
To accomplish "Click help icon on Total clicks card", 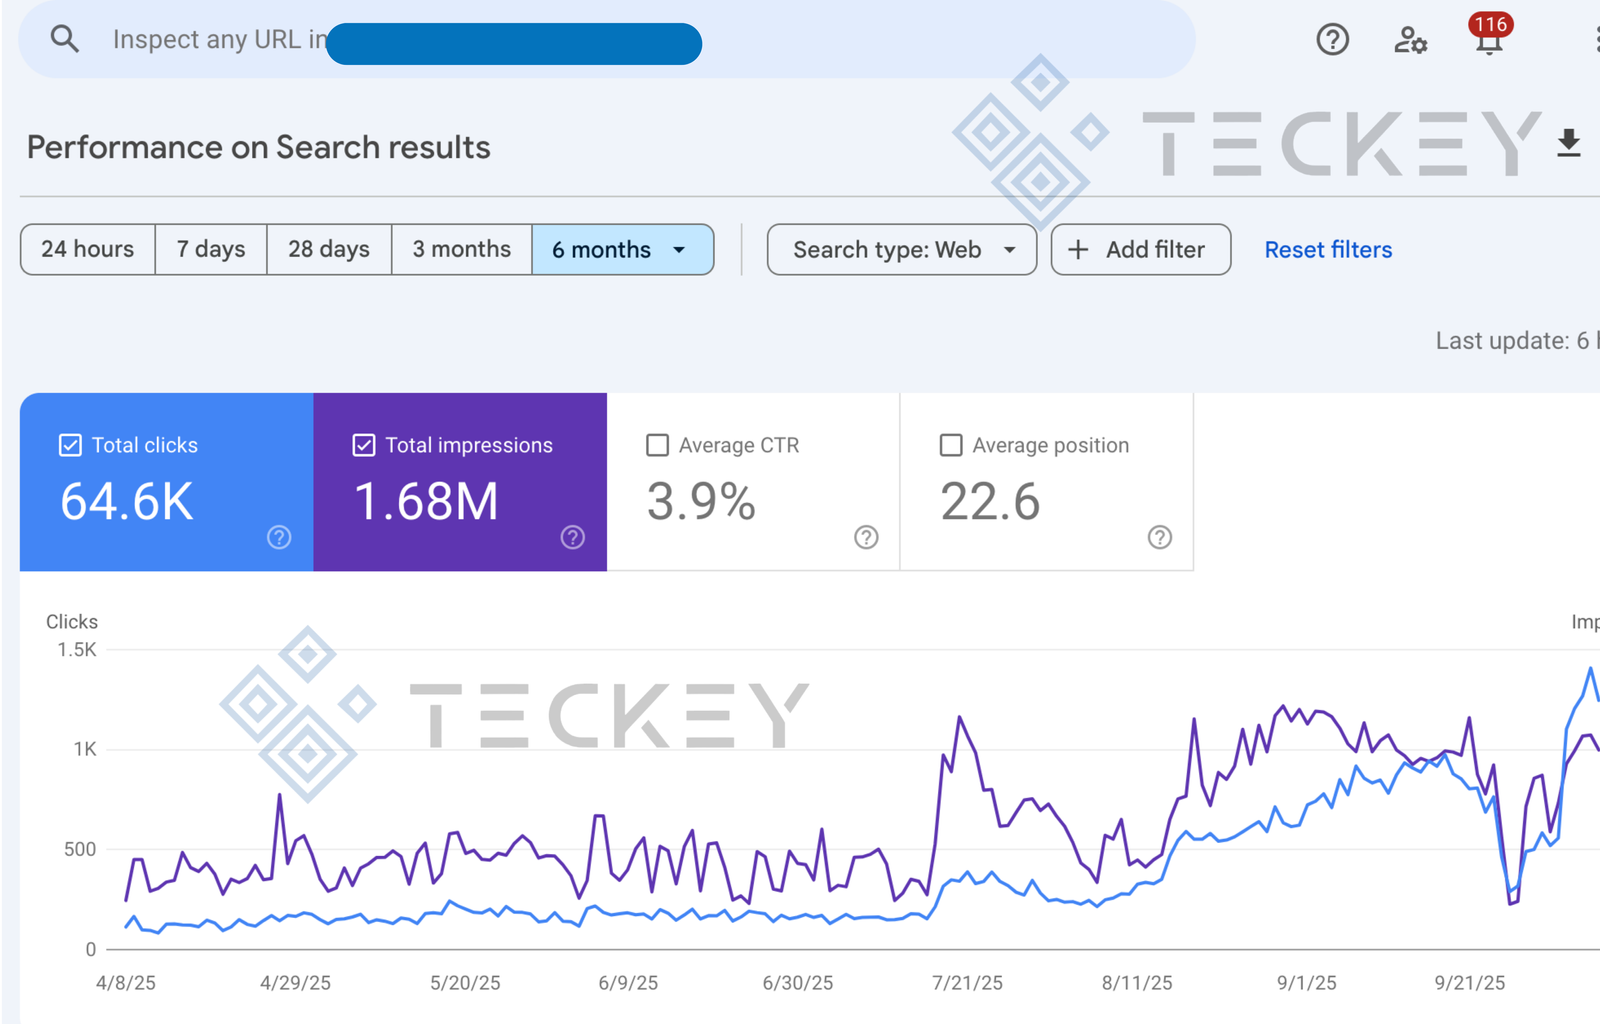I will [x=279, y=538].
